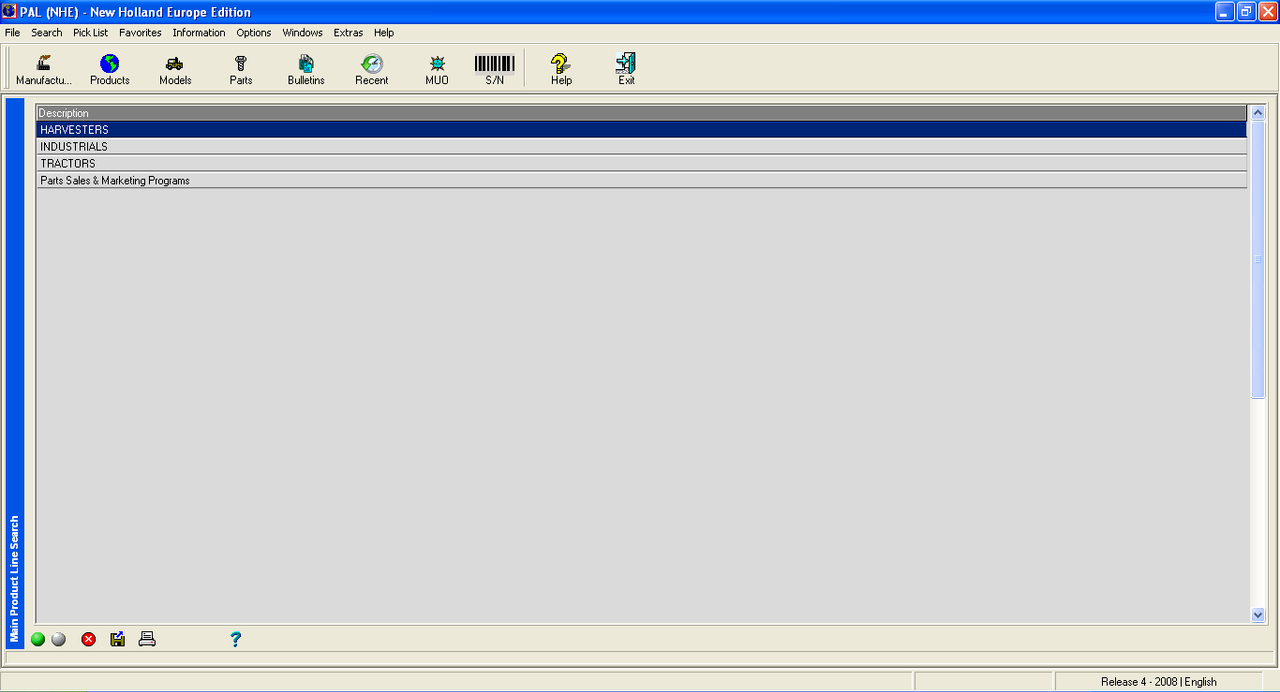This screenshot has height=692, width=1280.
Task: Open the Favorites menu
Action: (140, 33)
